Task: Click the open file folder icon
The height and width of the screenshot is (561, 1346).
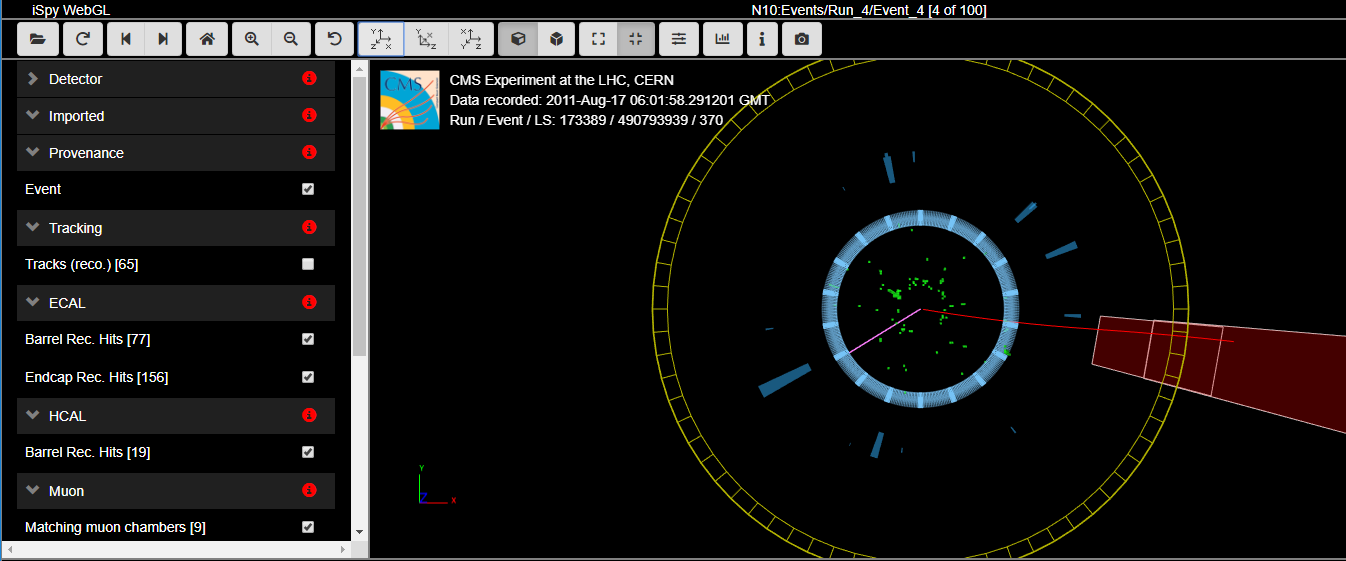Action: [x=38, y=39]
